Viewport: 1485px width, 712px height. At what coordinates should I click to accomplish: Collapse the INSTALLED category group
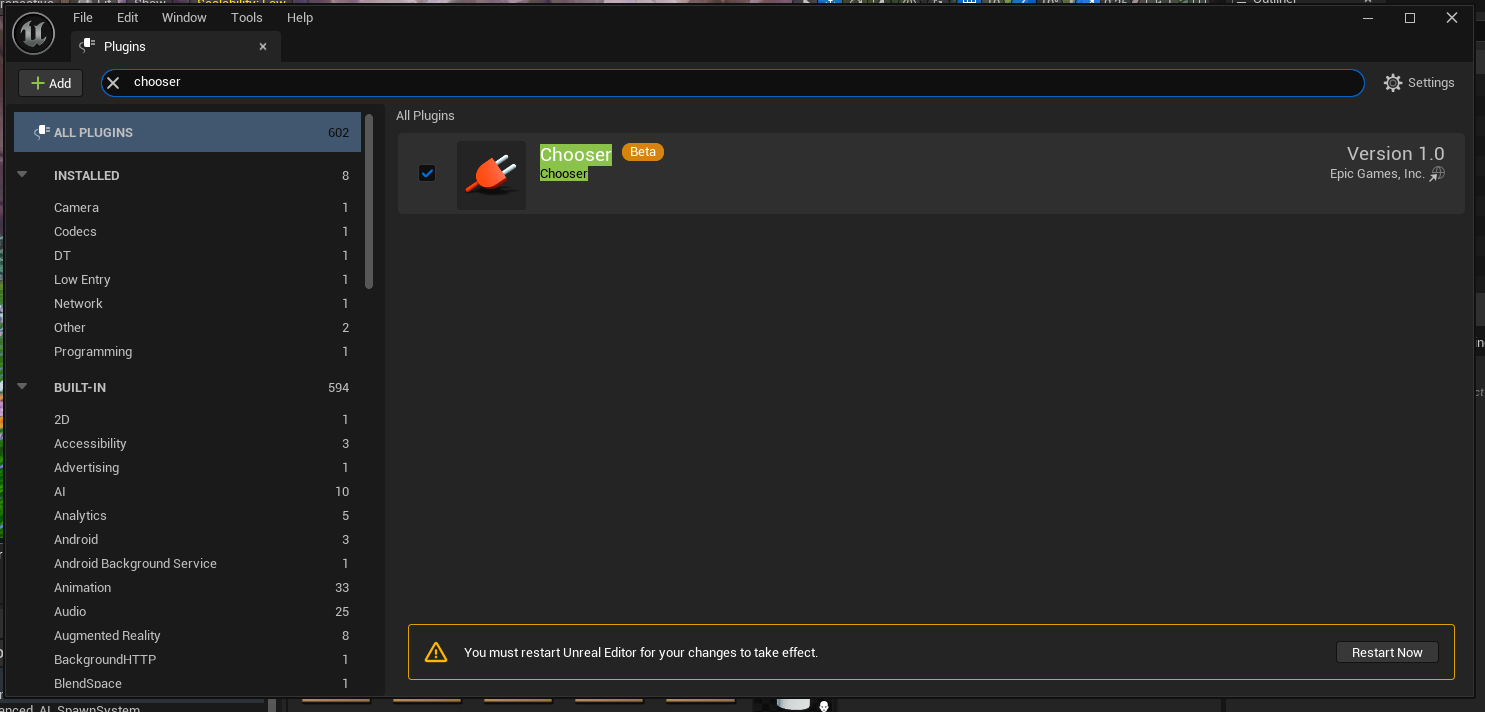22,175
